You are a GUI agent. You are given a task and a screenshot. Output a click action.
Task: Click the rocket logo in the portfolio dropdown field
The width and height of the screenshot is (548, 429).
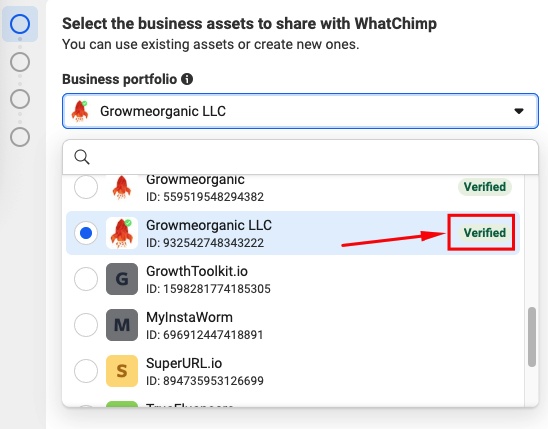[80, 111]
